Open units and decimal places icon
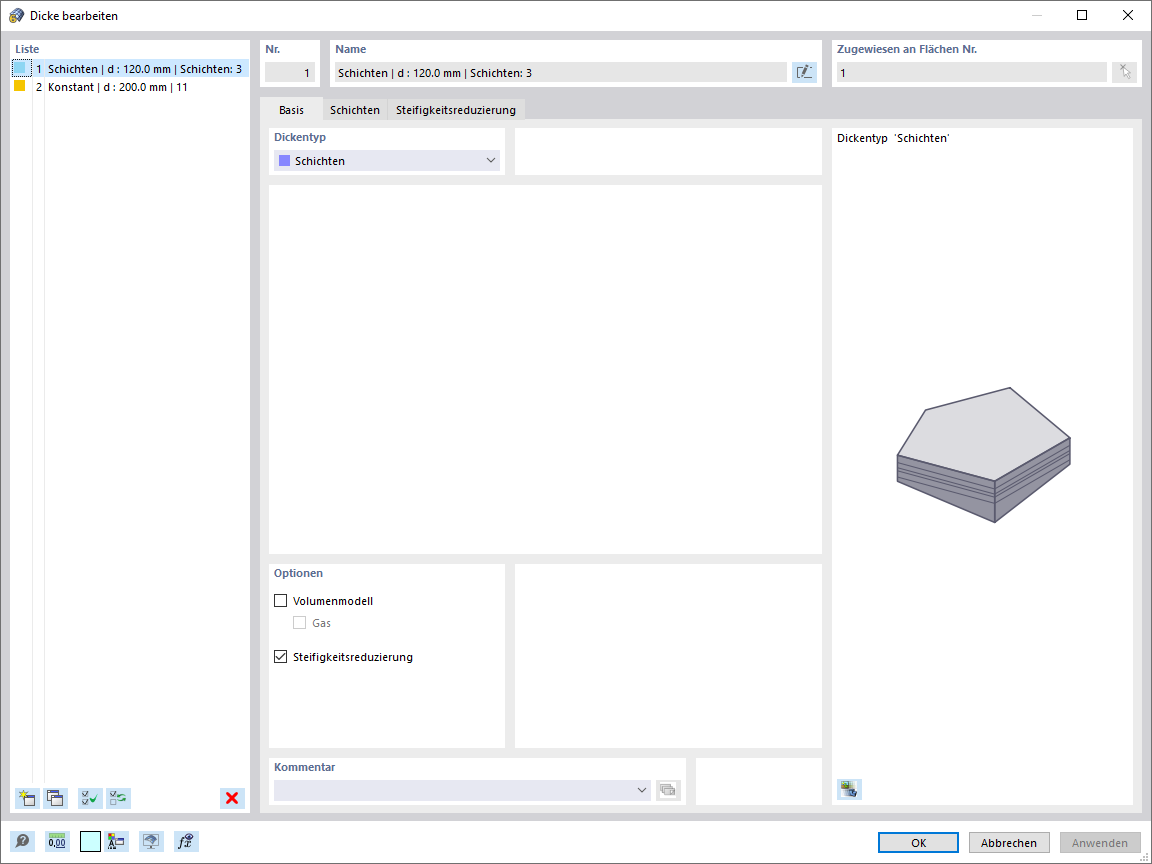 [57, 841]
